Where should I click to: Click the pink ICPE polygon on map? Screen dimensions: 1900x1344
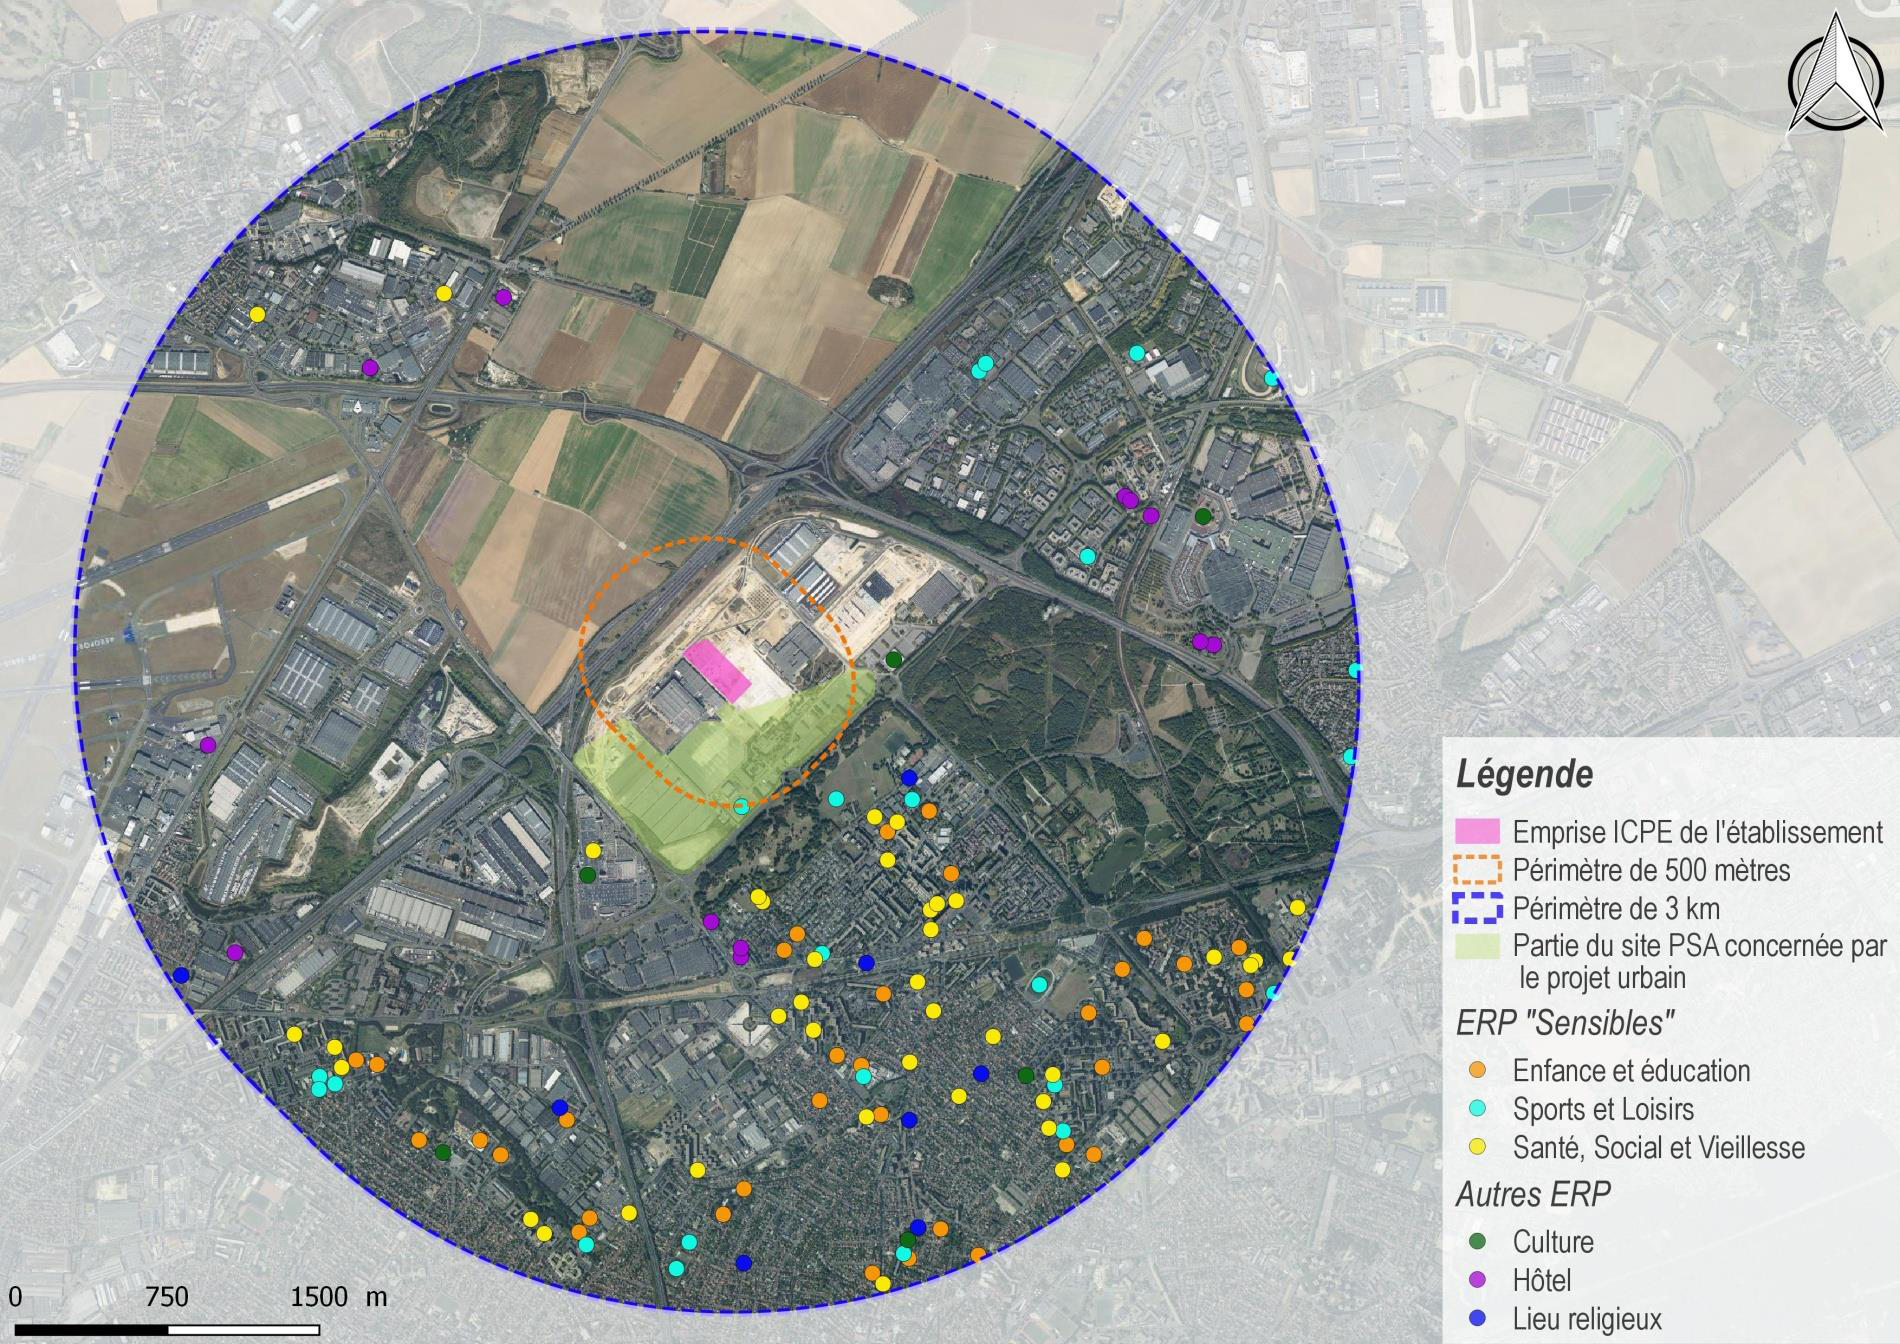(x=718, y=671)
